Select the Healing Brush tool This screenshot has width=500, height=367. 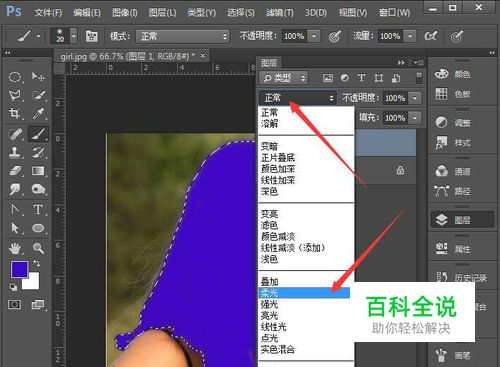tap(15, 134)
